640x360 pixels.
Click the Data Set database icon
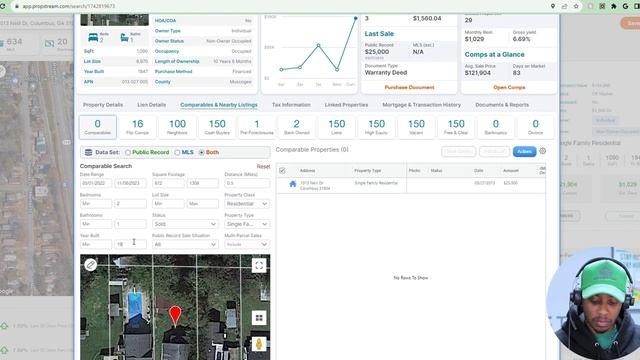[x=88, y=152]
